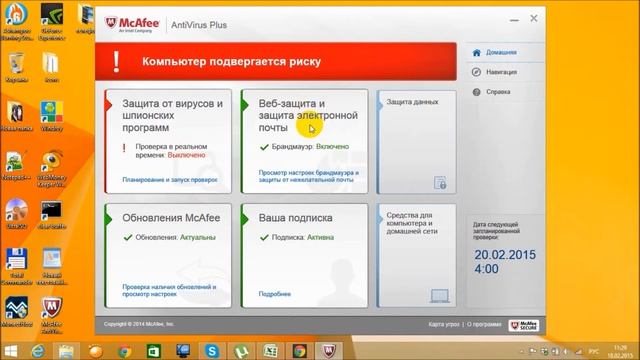
Task: Click the question mark icon beside Справка
Action: click(x=476, y=92)
